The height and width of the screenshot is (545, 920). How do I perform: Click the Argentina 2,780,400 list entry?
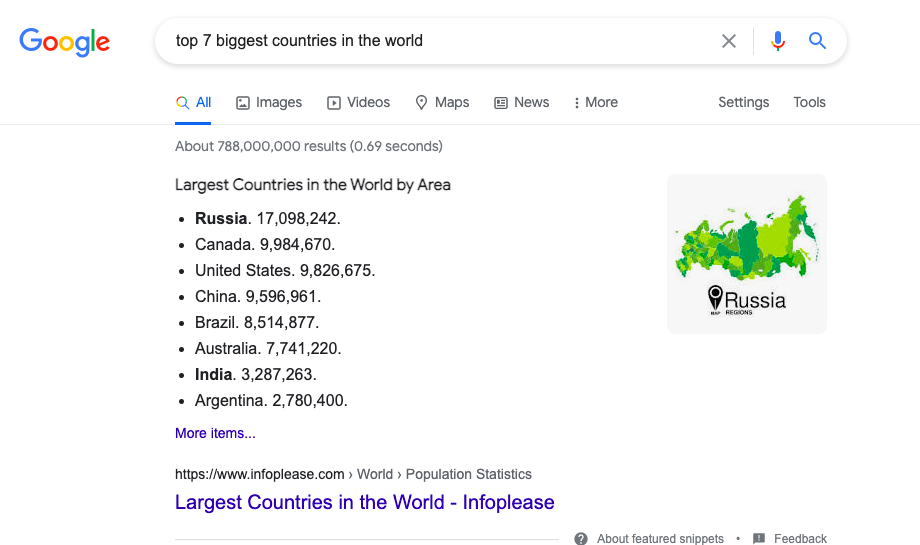271,401
